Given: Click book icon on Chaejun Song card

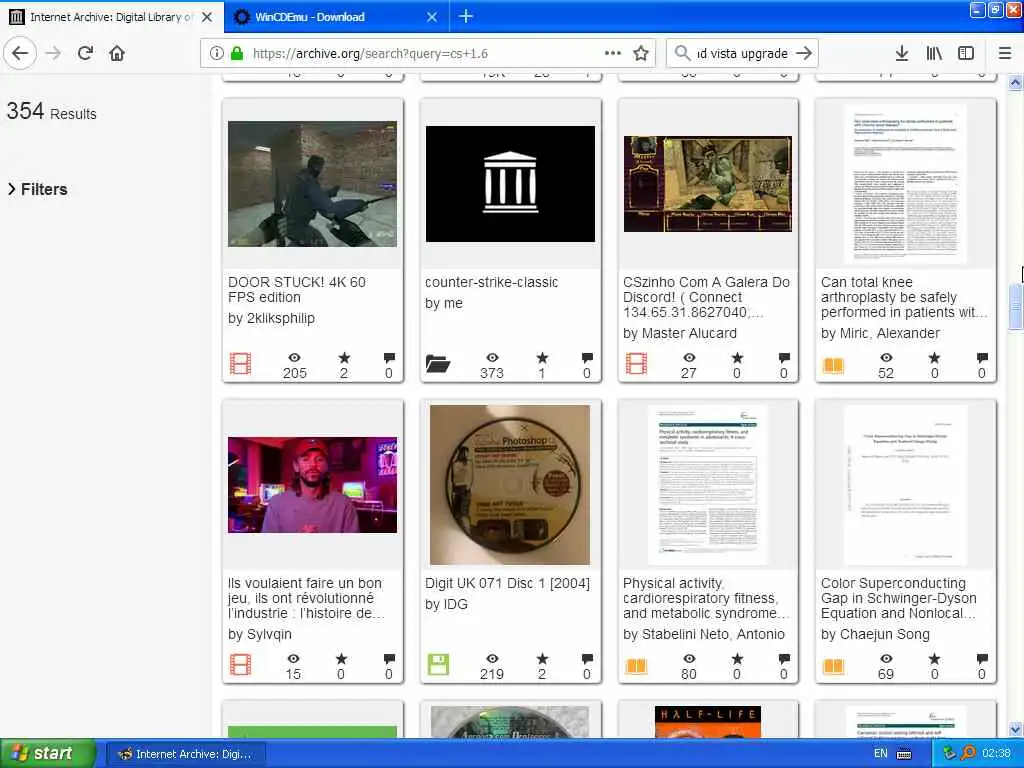Looking at the screenshot, I should coord(833,666).
